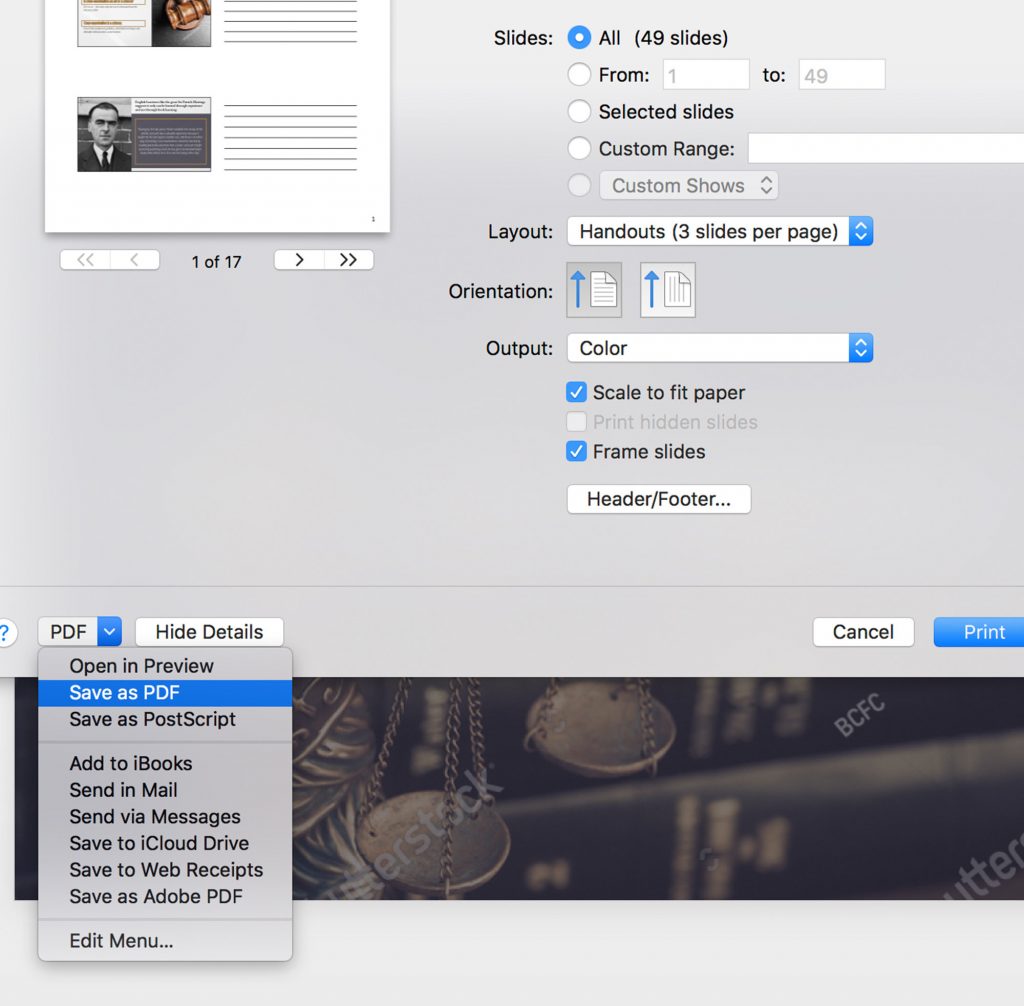The image size is (1024, 1006).
Task: Select the From slide range radio
Action: coord(579,75)
